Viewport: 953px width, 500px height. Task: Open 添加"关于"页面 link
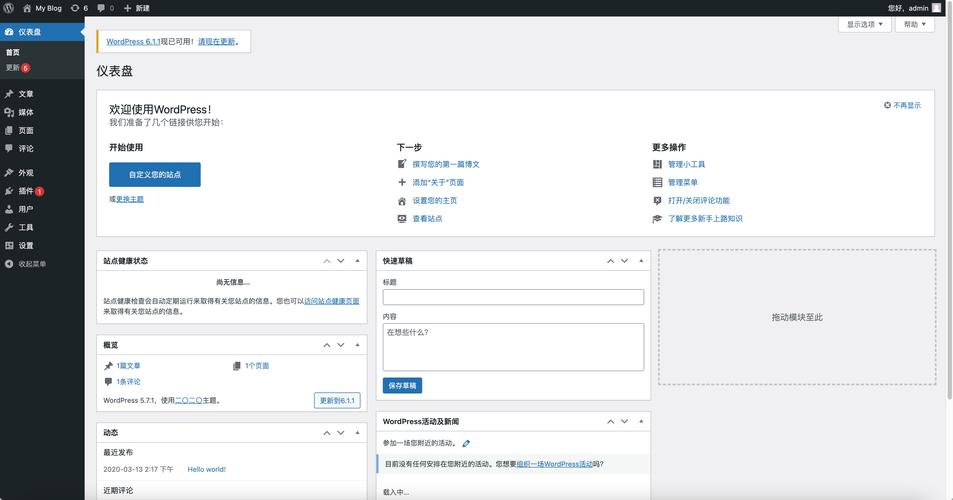point(438,182)
